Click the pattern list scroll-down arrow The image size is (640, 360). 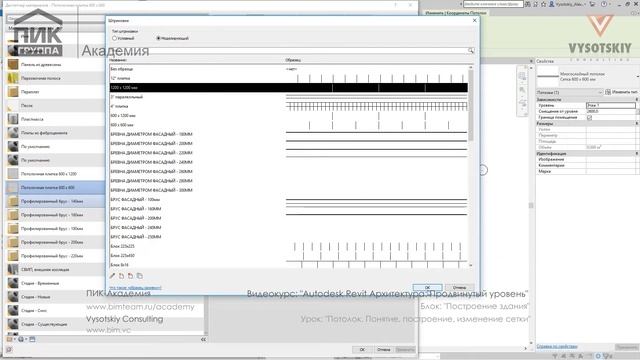(x=471, y=265)
